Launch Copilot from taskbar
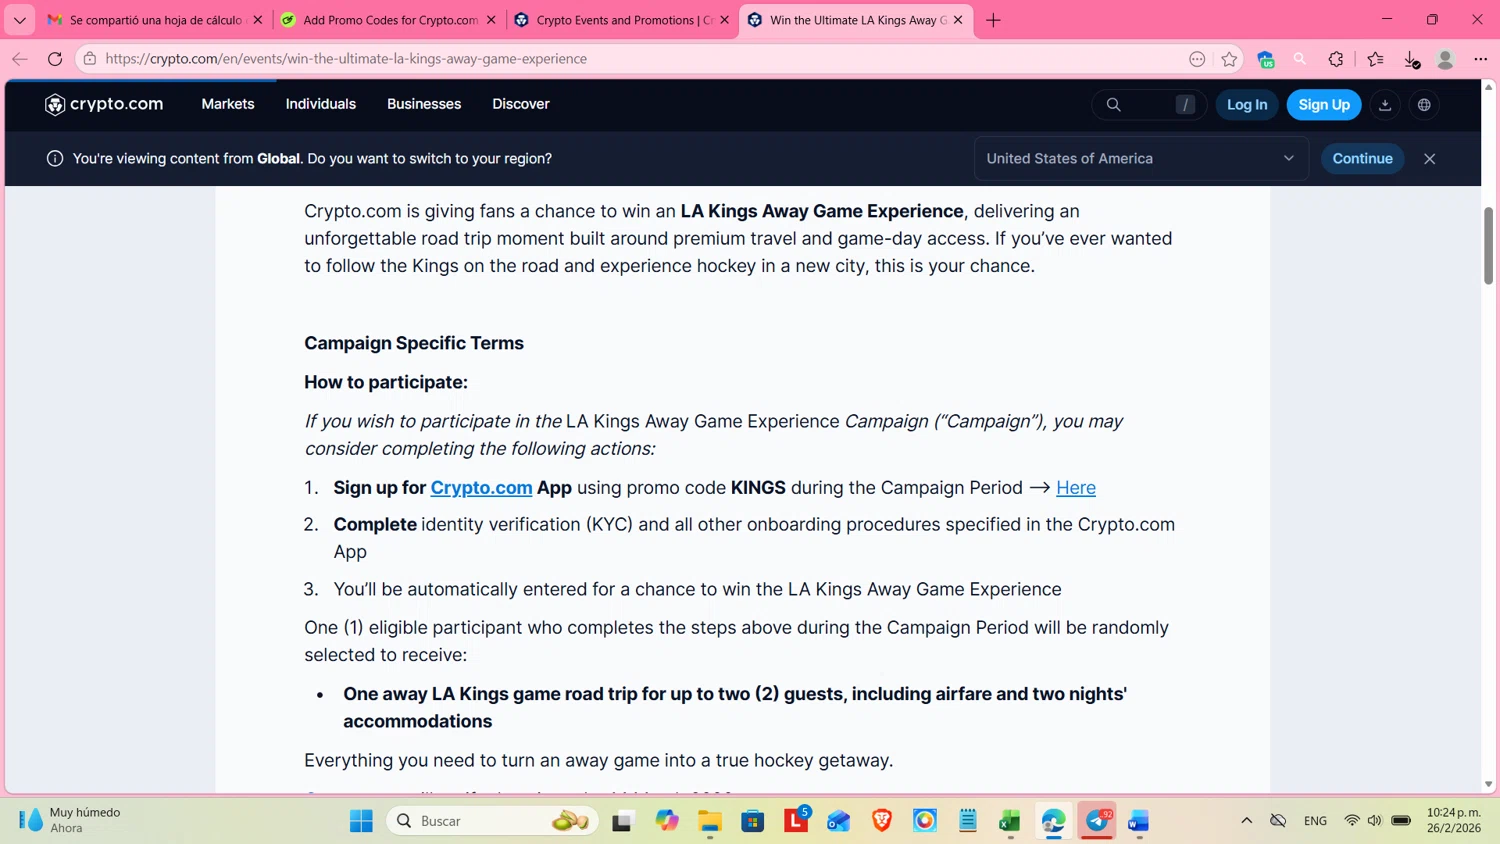Screen dimensions: 1500x844 (667, 821)
